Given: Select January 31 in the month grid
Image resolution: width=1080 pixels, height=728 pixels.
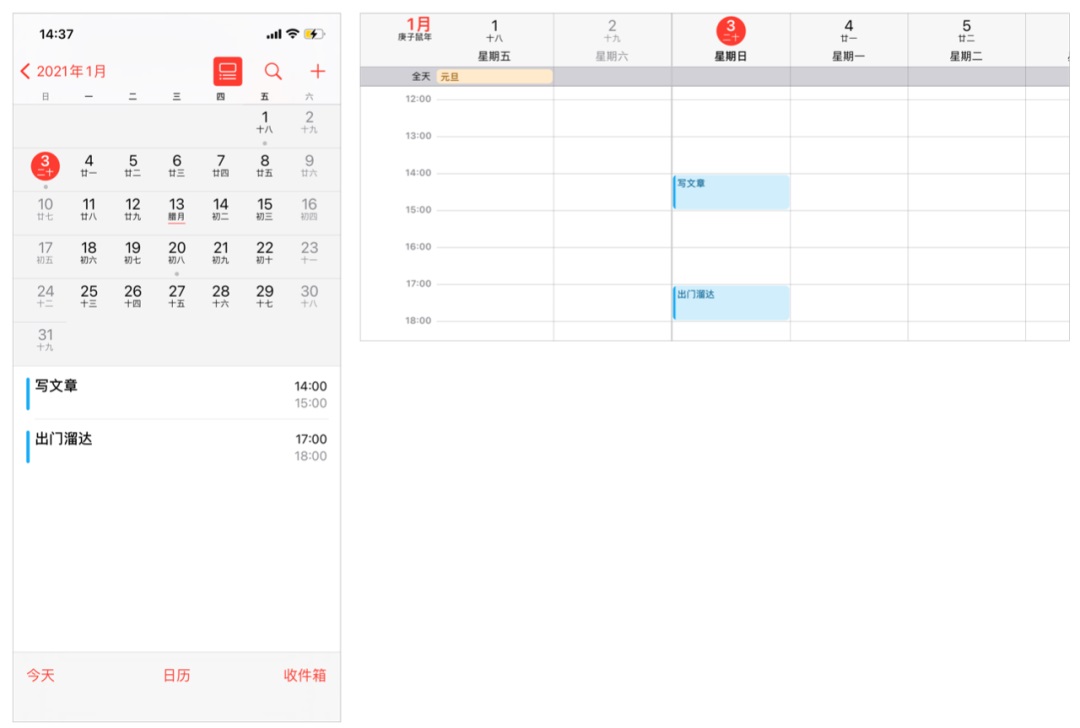Looking at the screenshot, I should click(x=45, y=340).
